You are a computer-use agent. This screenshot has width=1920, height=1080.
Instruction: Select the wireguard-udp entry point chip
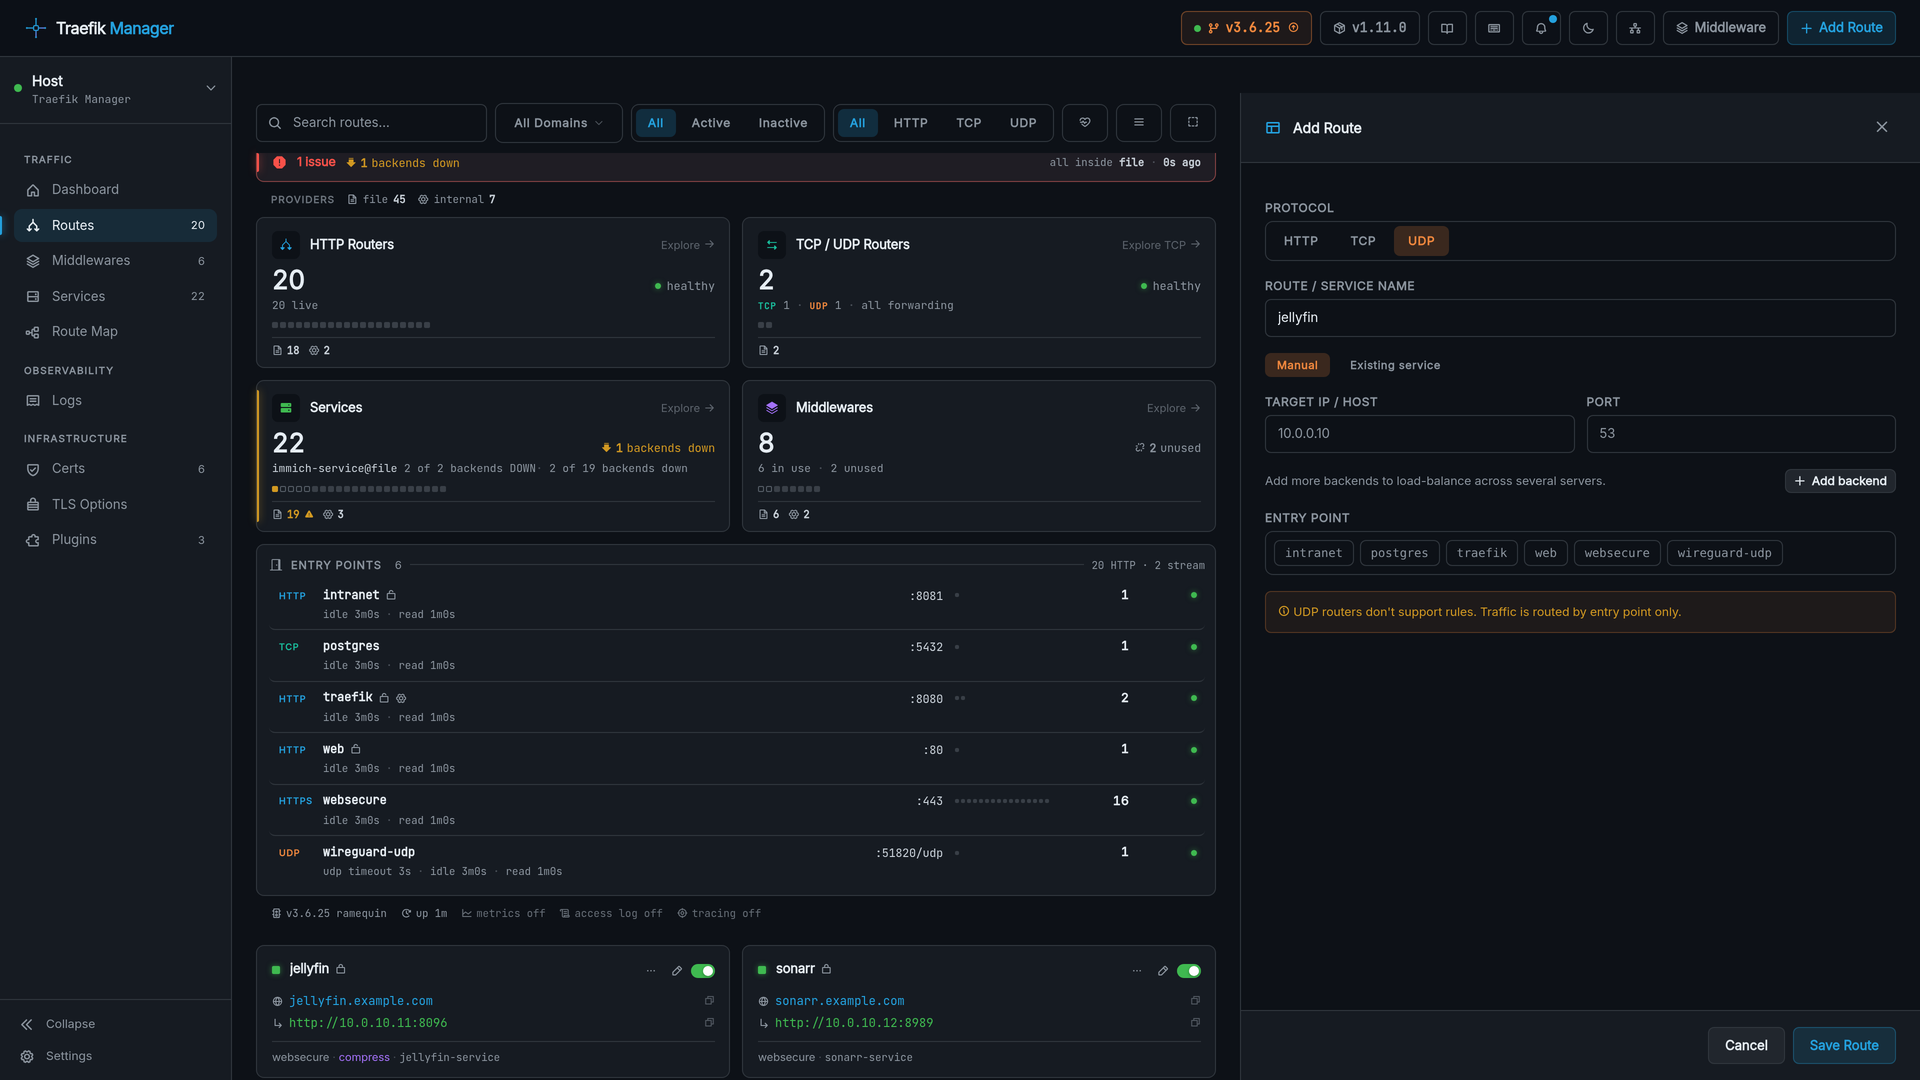(x=1725, y=553)
